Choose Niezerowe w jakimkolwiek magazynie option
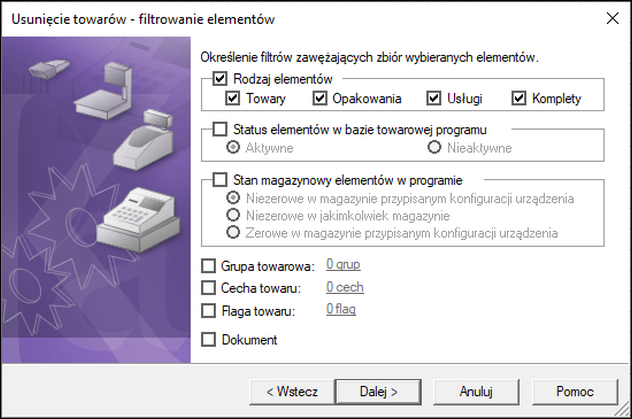The image size is (632, 419). click(x=234, y=215)
